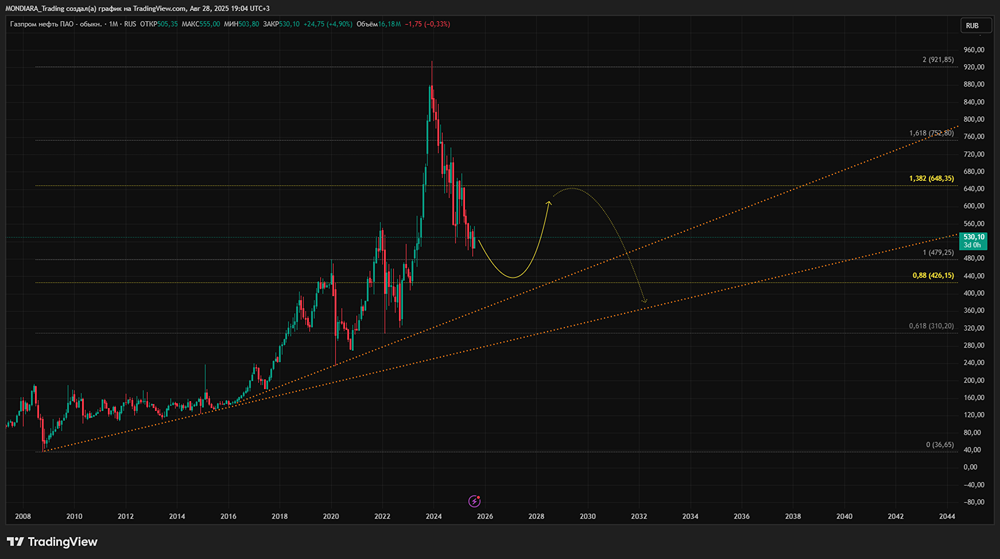Open the TradingView logo link
The width and height of the screenshot is (1000, 559).
pos(52,542)
